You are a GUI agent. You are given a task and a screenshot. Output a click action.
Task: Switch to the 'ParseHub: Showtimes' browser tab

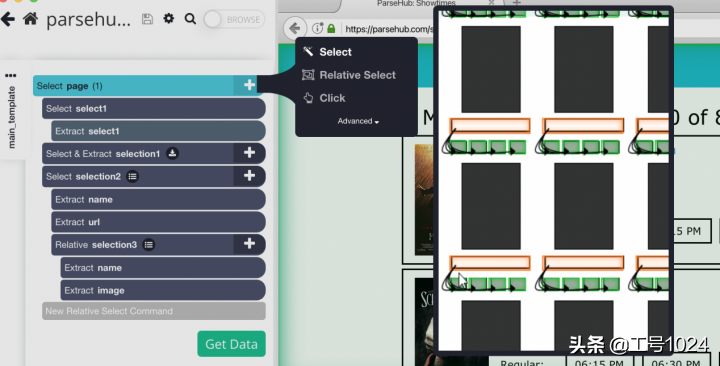pos(416,4)
